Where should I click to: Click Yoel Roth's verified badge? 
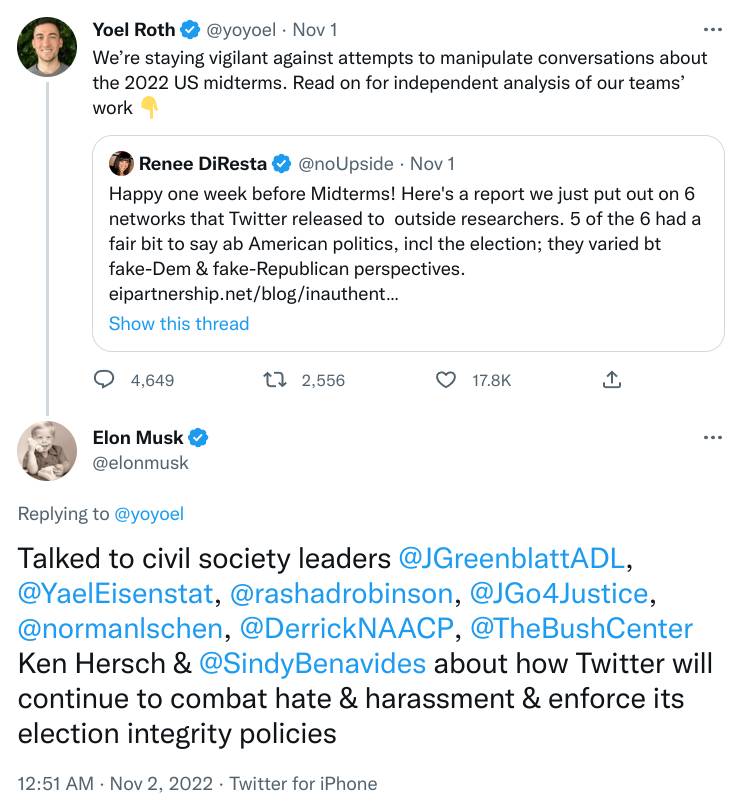pyautogui.click(x=191, y=30)
